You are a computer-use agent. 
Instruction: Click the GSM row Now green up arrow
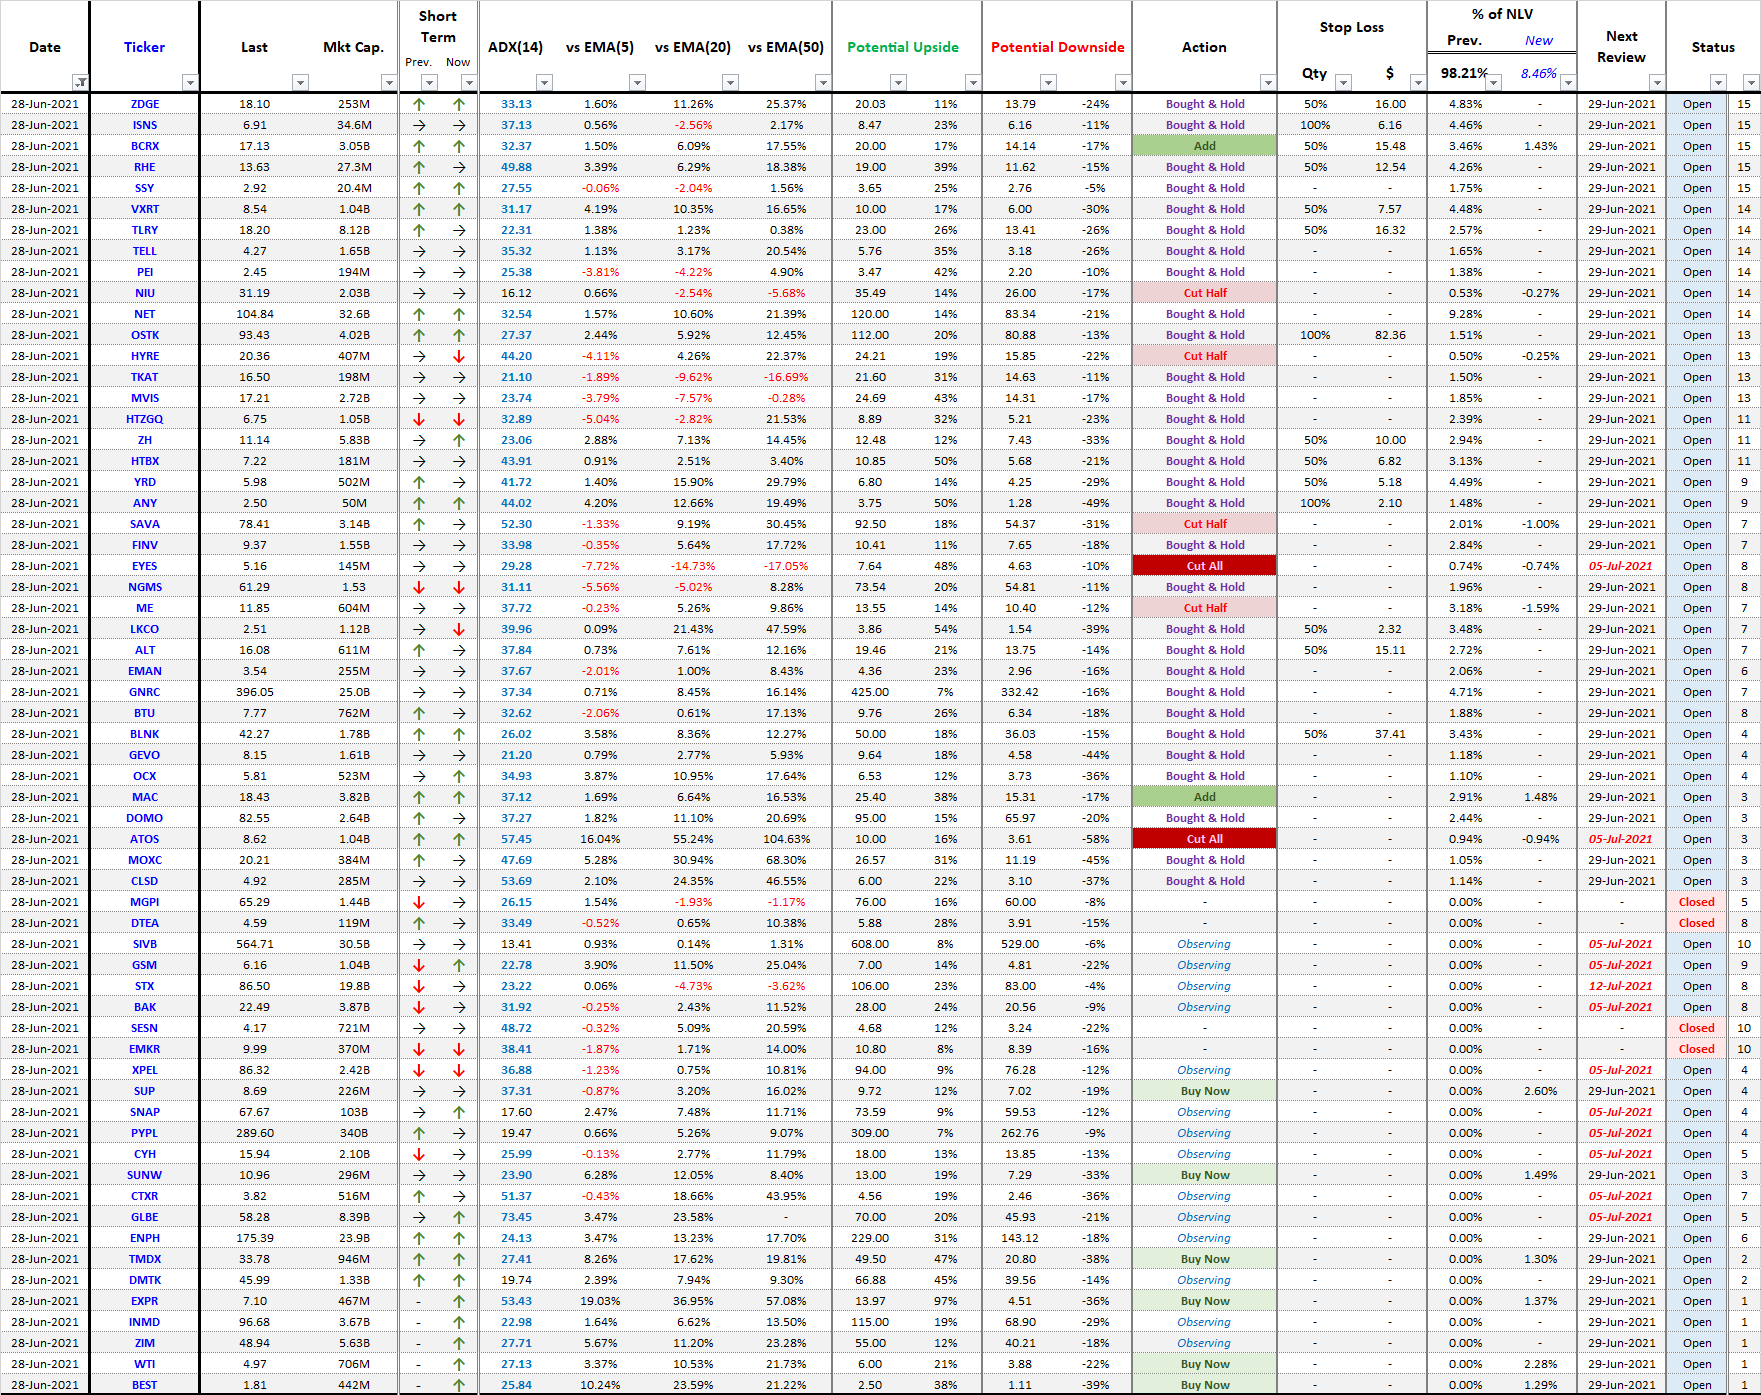point(459,965)
